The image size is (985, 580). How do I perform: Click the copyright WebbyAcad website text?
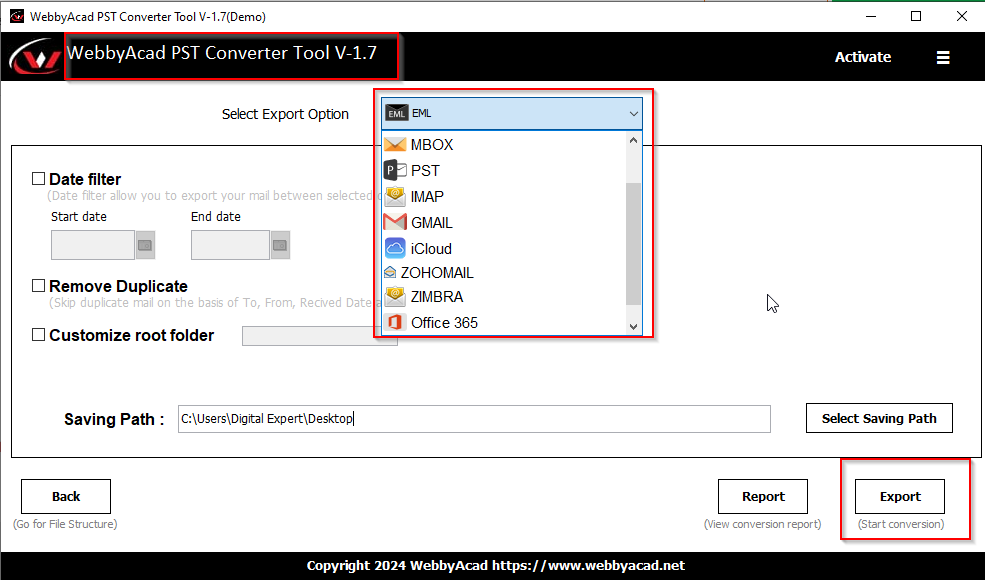tap(496, 566)
